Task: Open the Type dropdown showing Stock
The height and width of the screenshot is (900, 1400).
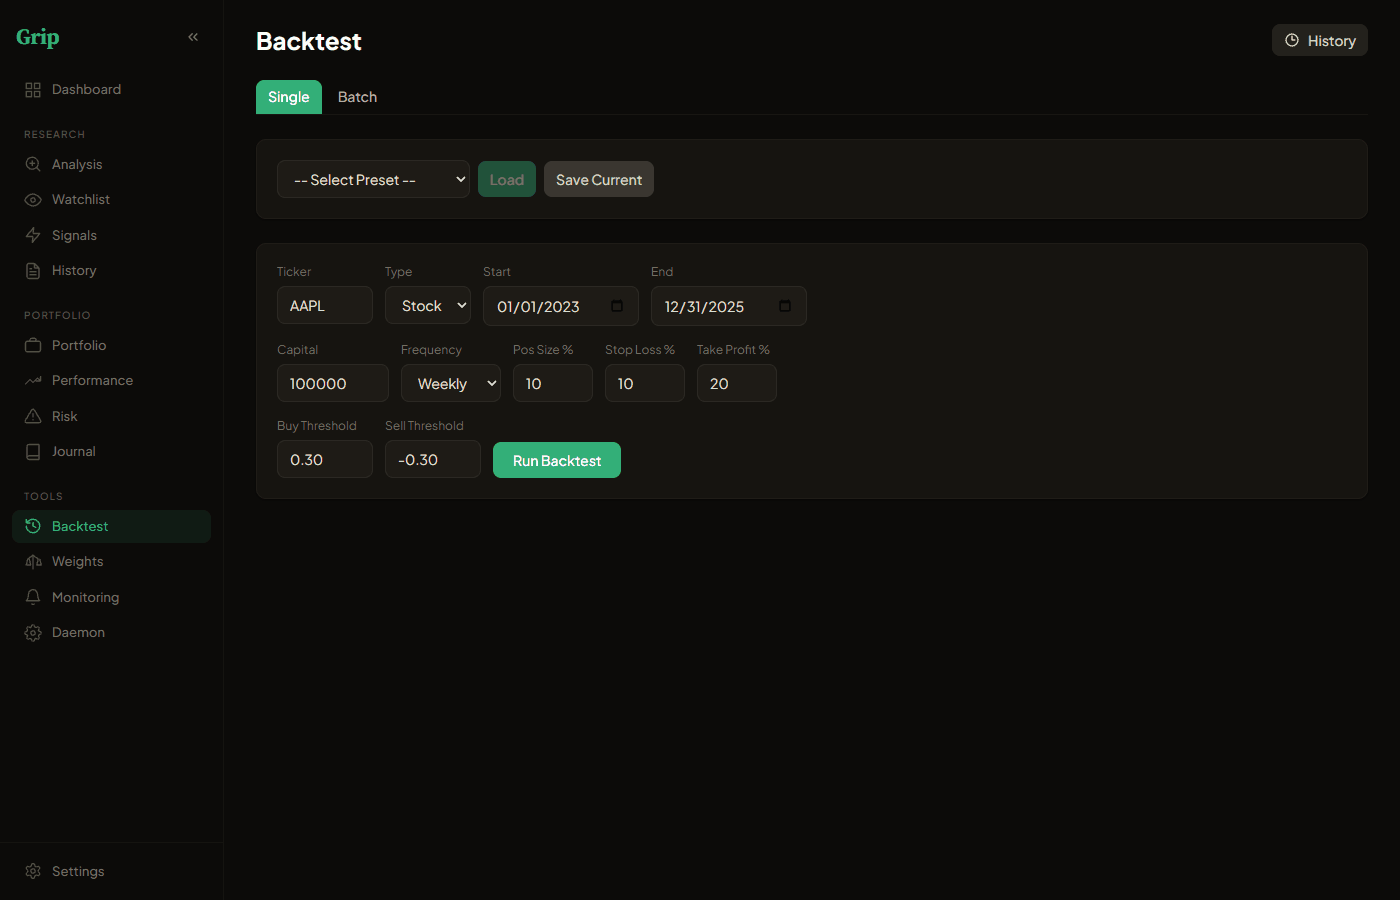Action: [x=427, y=305]
